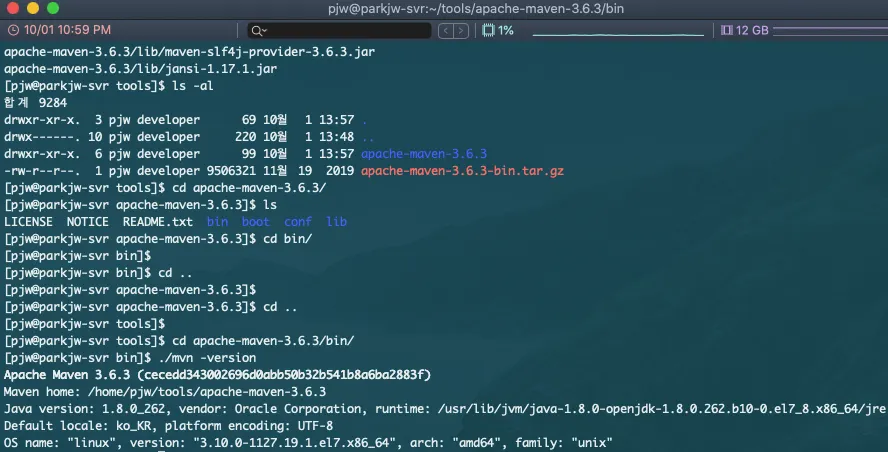Click blue 'lib' directory in ls output

pos(336,221)
